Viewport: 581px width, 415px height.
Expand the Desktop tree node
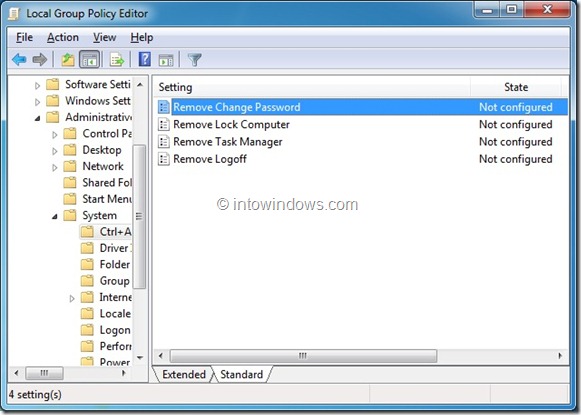tap(55, 151)
